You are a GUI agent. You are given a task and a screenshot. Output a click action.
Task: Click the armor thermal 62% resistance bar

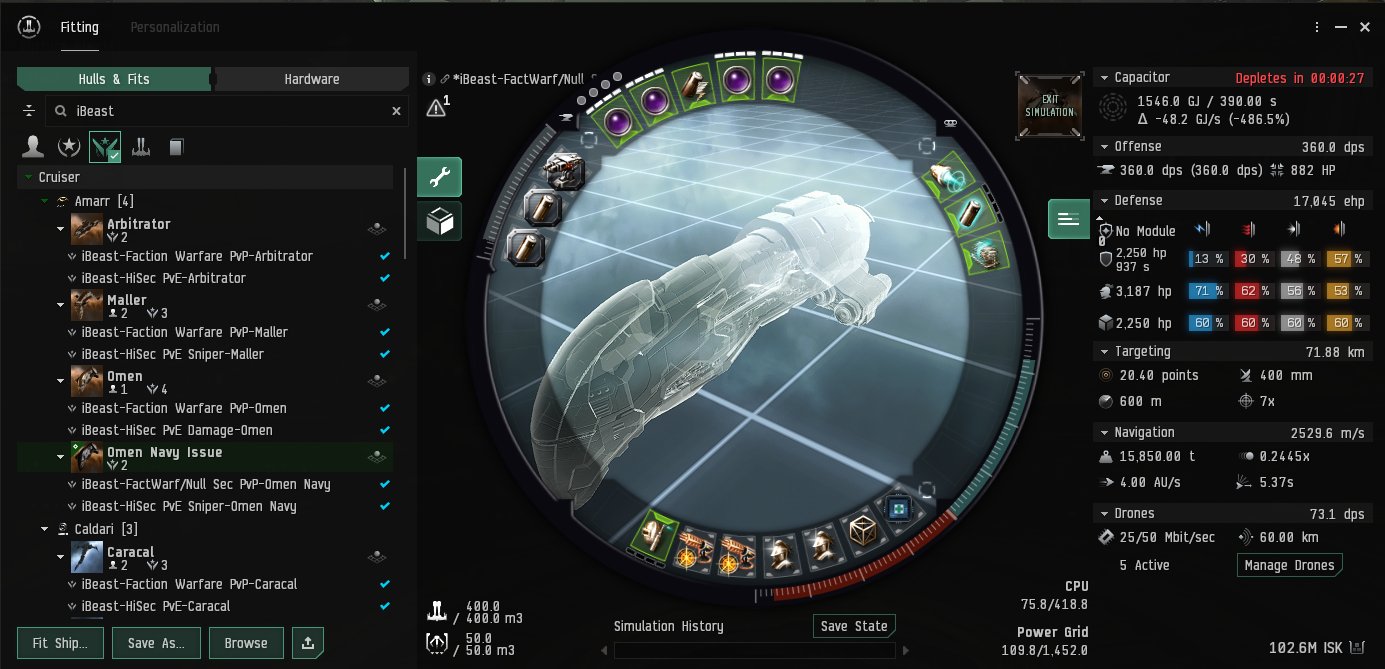(1255, 292)
